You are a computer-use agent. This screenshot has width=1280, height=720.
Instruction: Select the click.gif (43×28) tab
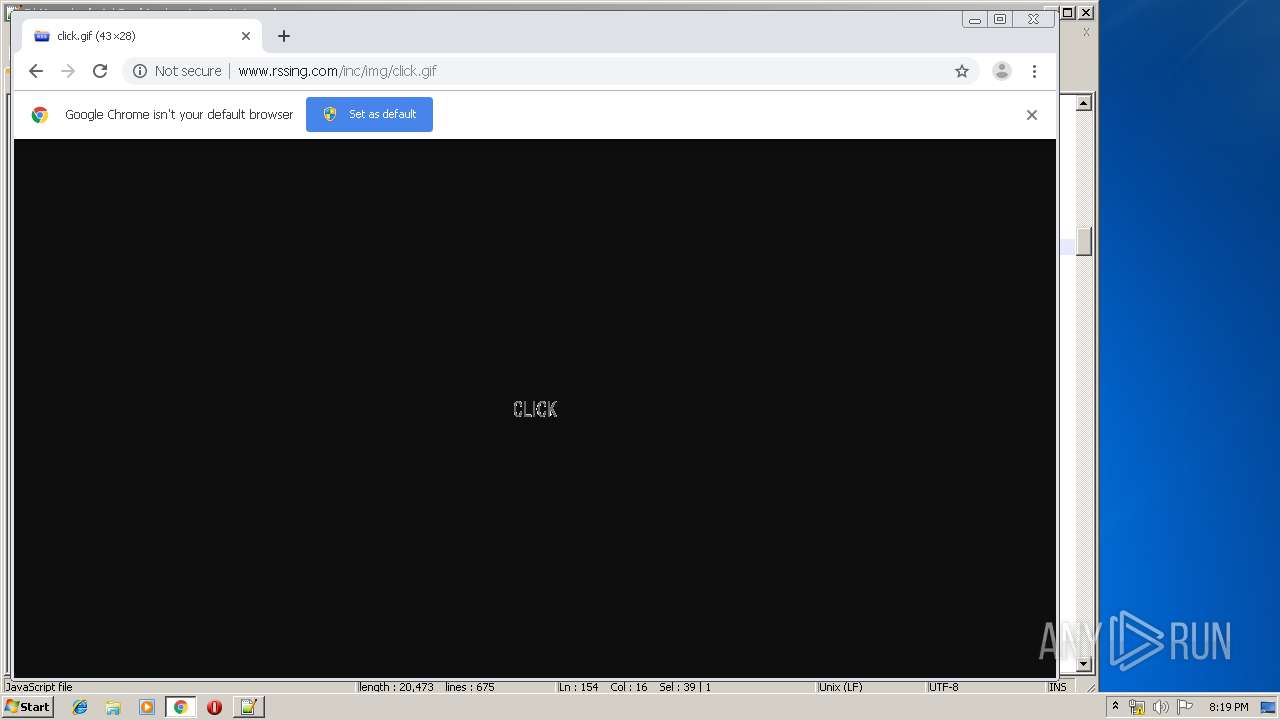click(140, 36)
